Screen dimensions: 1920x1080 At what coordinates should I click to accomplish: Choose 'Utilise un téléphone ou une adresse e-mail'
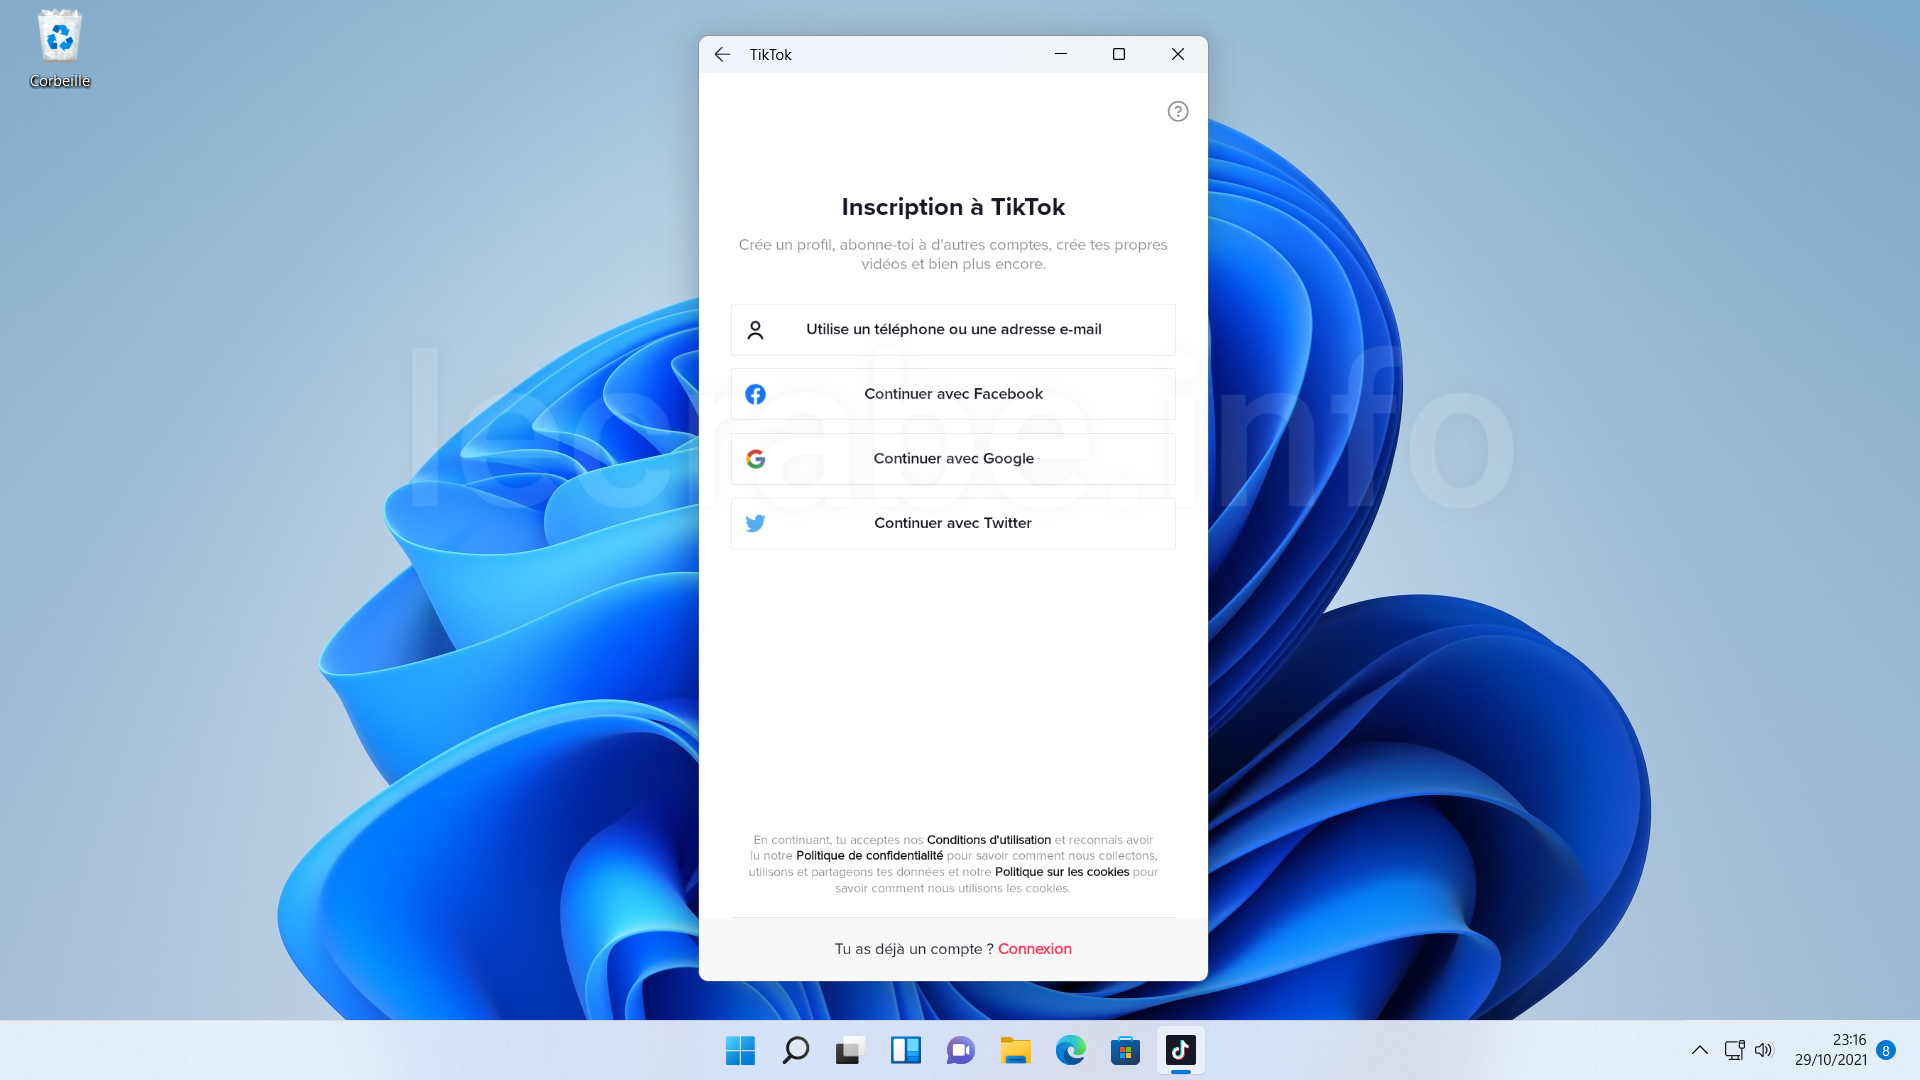(953, 329)
